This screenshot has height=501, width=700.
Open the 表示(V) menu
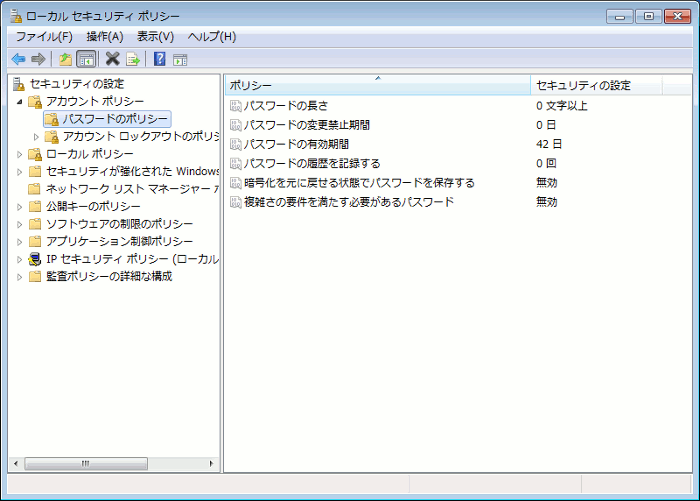tap(155, 37)
